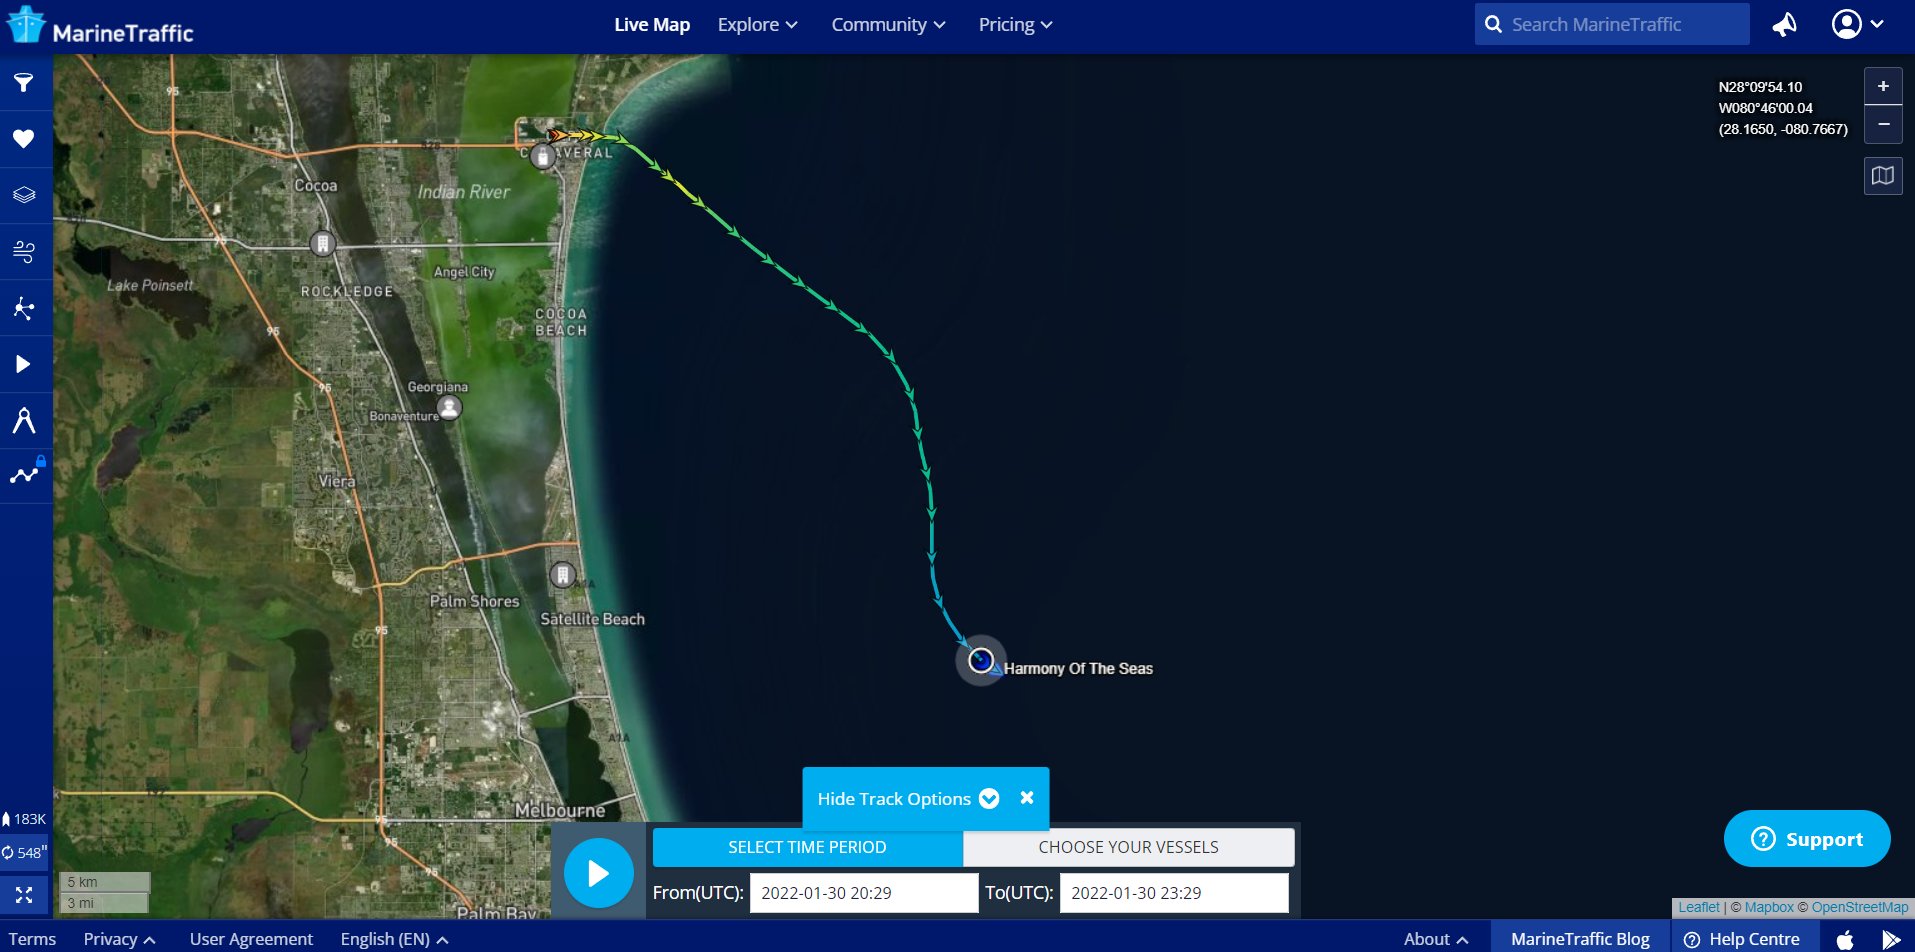This screenshot has height=952, width=1915.
Task: Open the User Agreement link
Action: click(251, 939)
